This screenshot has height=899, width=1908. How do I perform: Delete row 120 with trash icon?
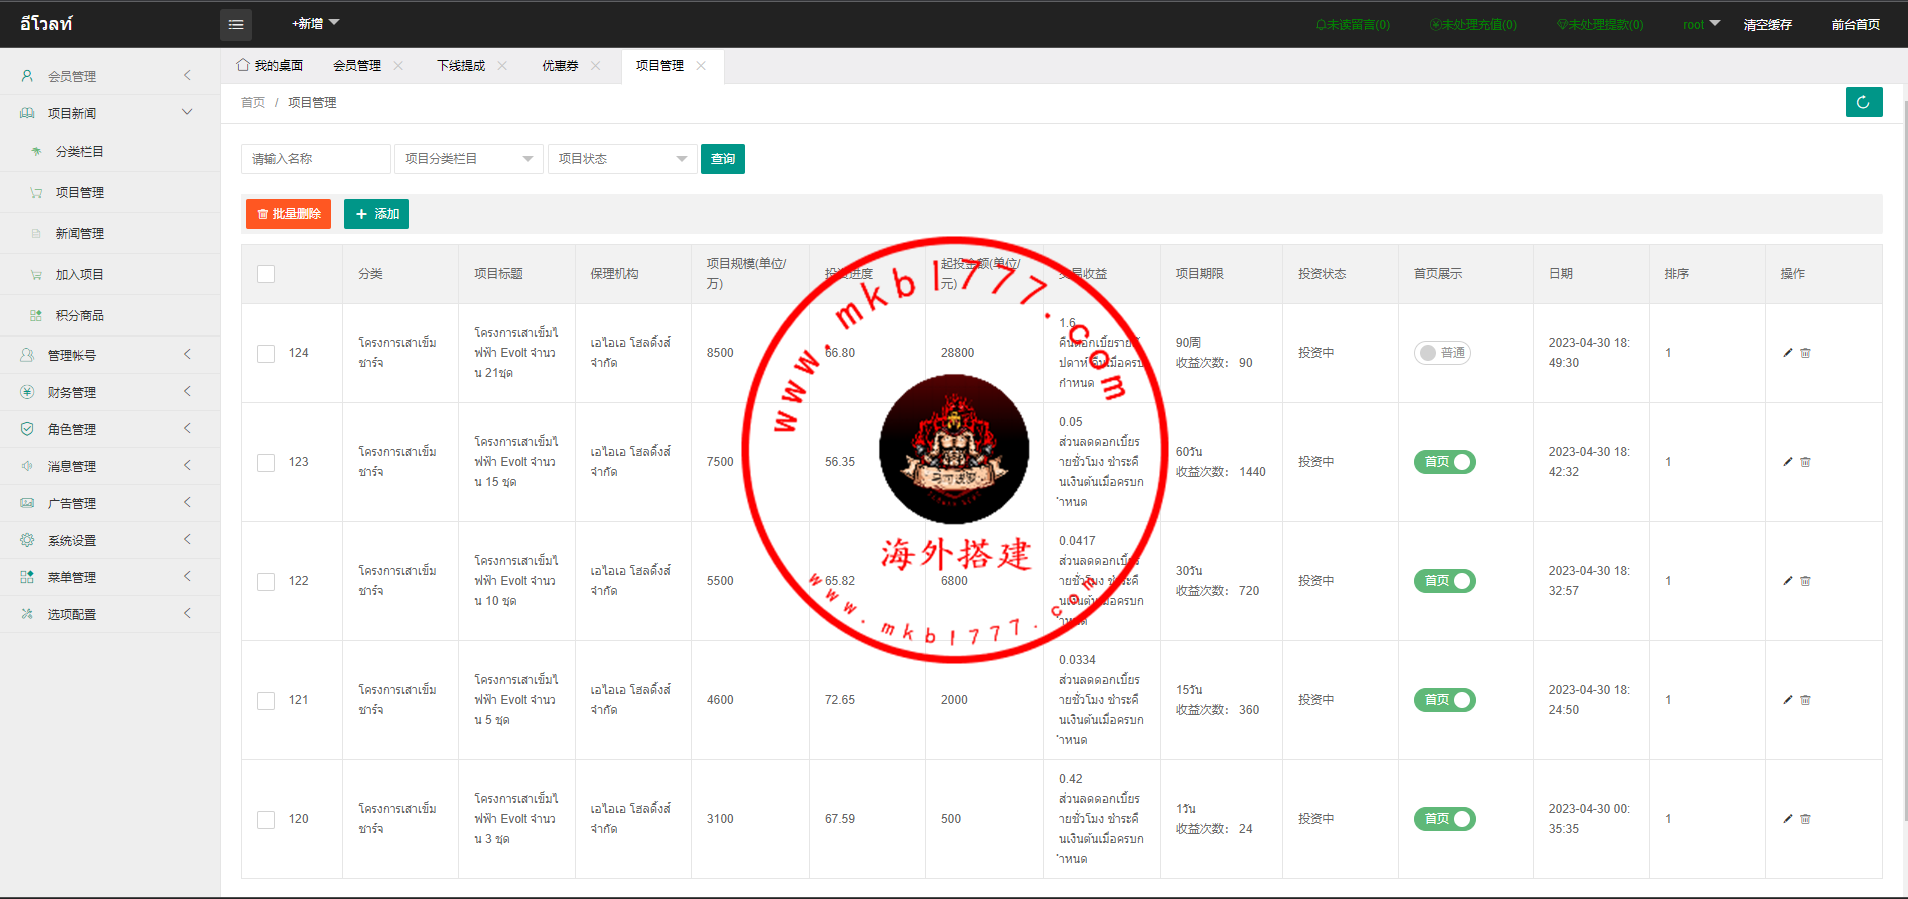1805,819
